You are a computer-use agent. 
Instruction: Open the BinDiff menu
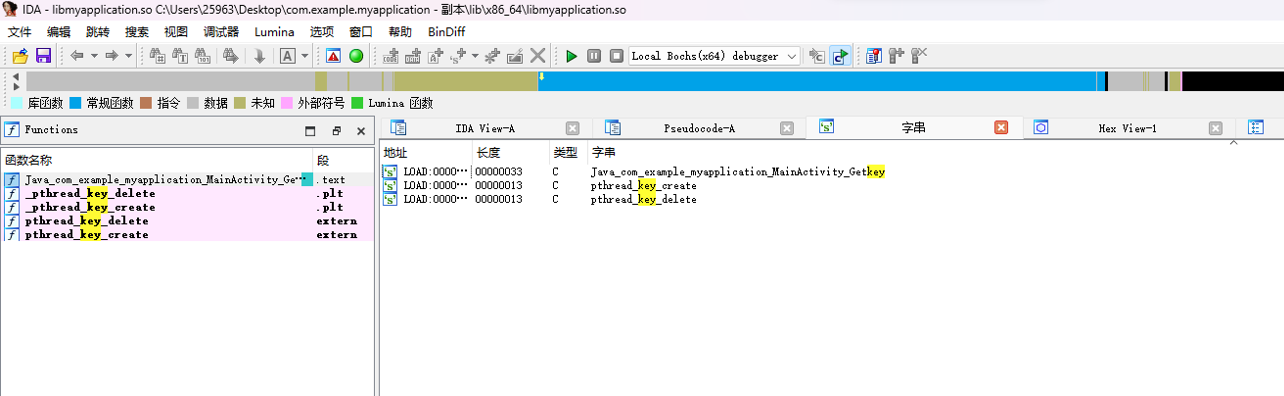click(x=446, y=32)
